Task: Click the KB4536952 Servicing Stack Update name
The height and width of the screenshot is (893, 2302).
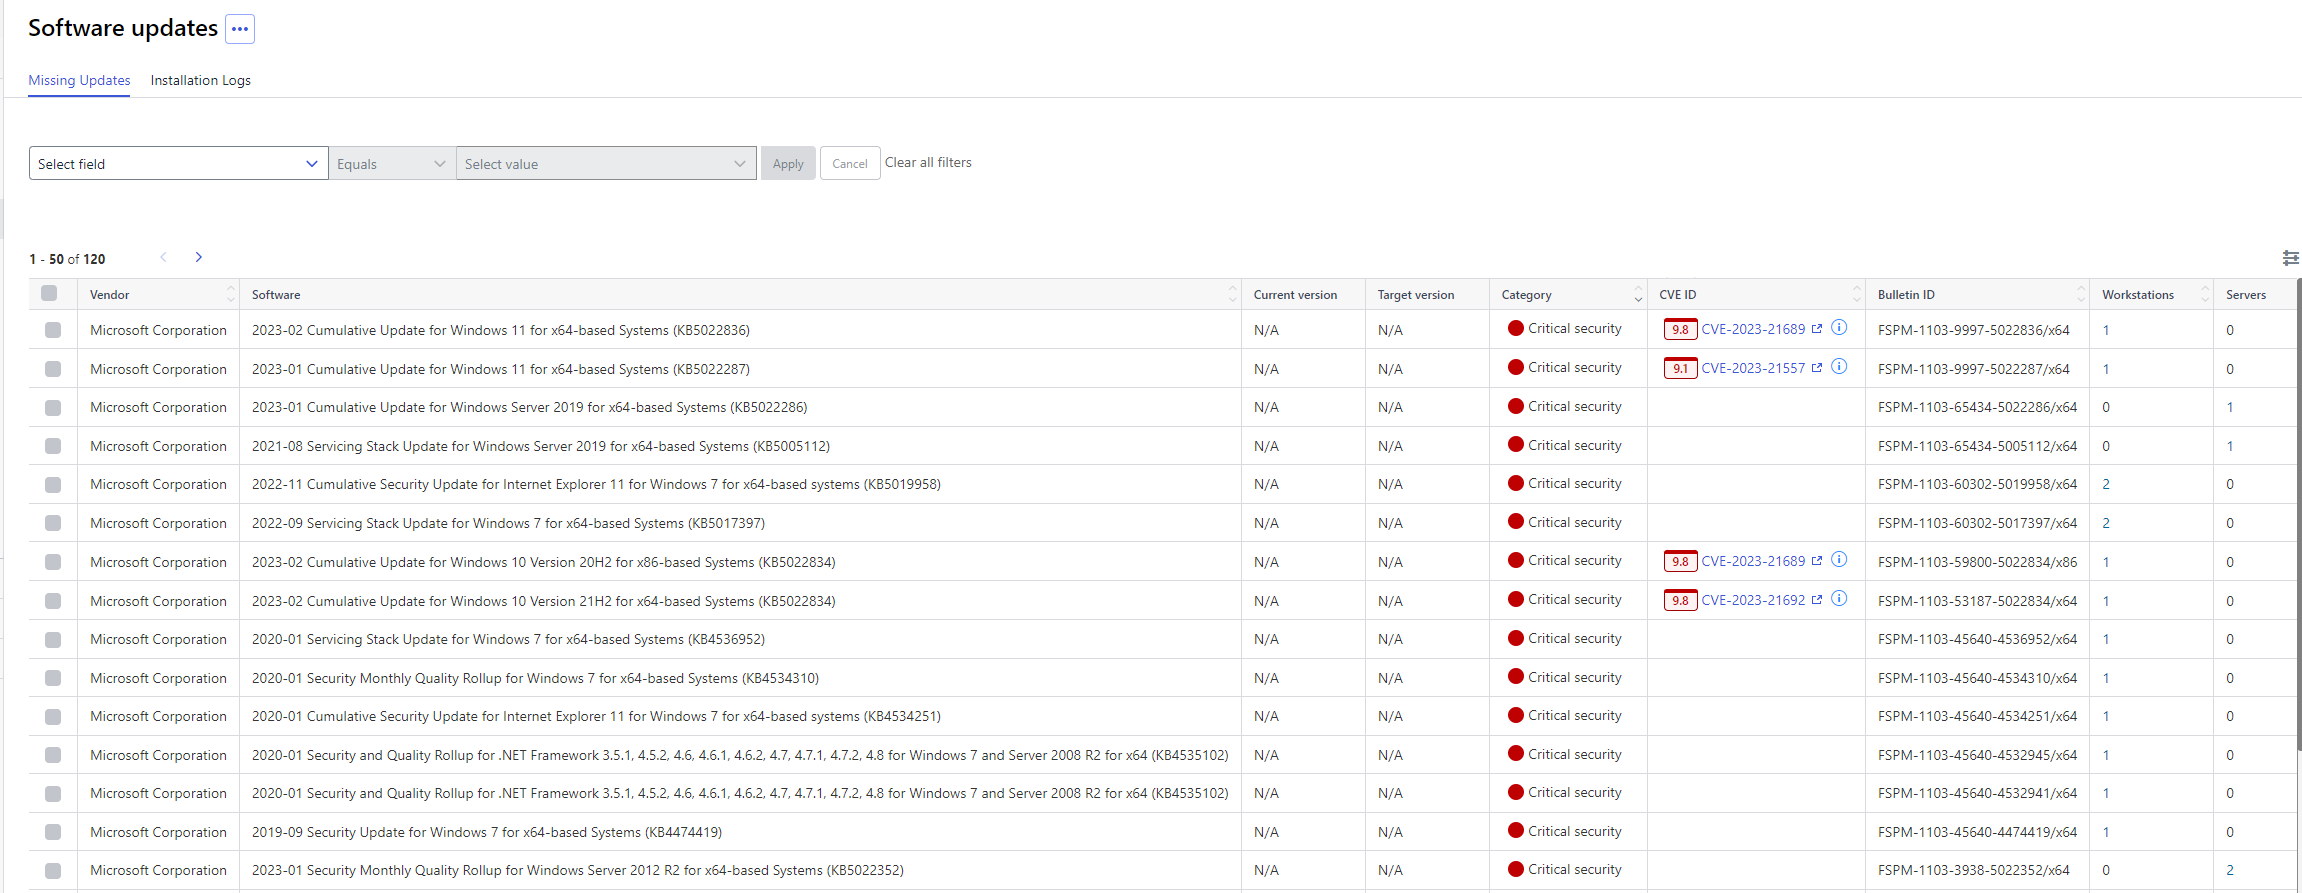Action: pos(508,639)
